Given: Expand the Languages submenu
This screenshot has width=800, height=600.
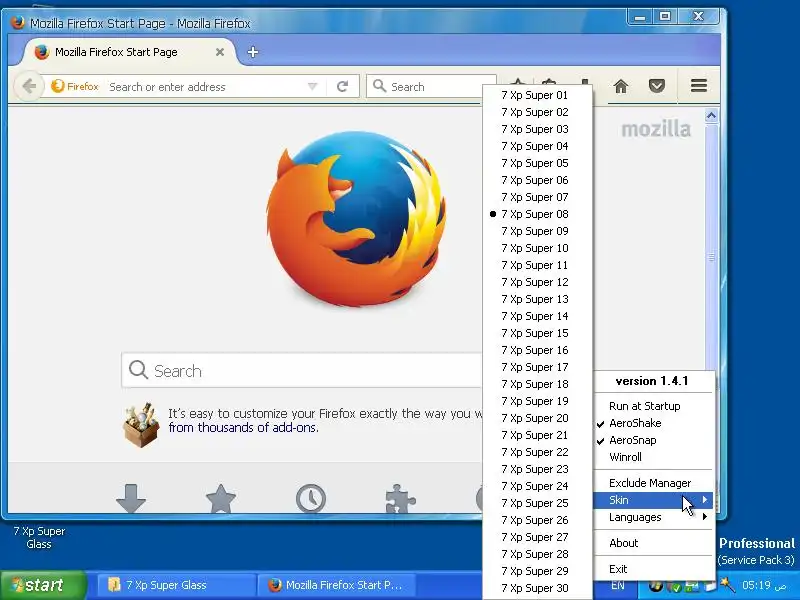Looking at the screenshot, I should [654, 517].
